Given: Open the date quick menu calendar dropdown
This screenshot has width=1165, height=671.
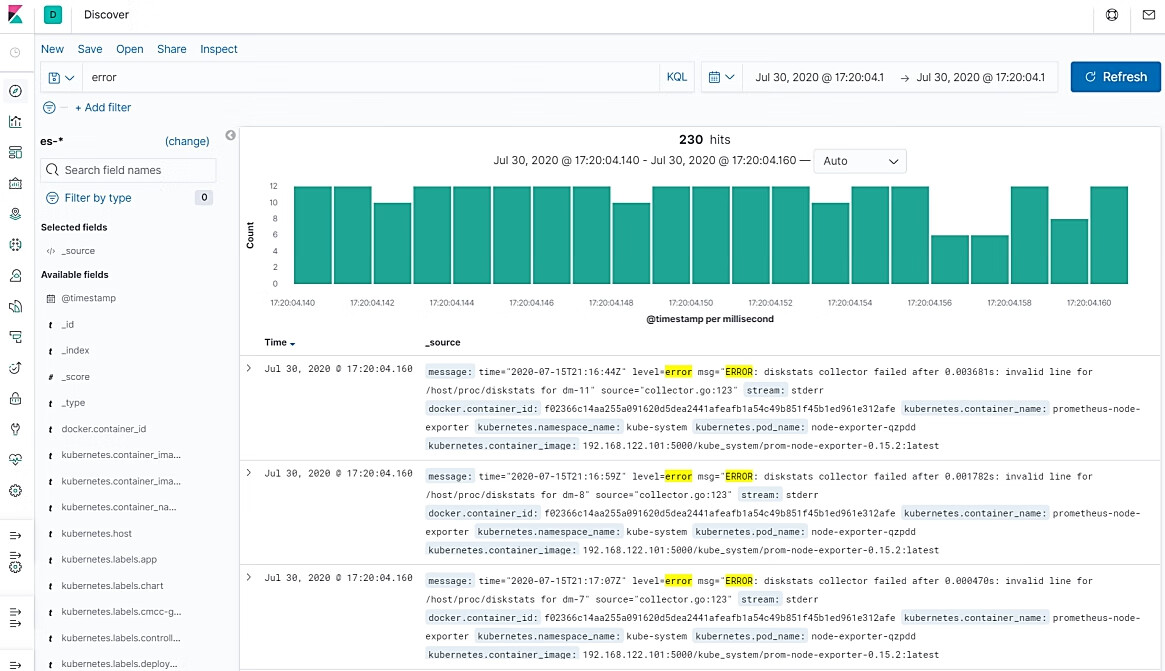Looking at the screenshot, I should coord(722,77).
